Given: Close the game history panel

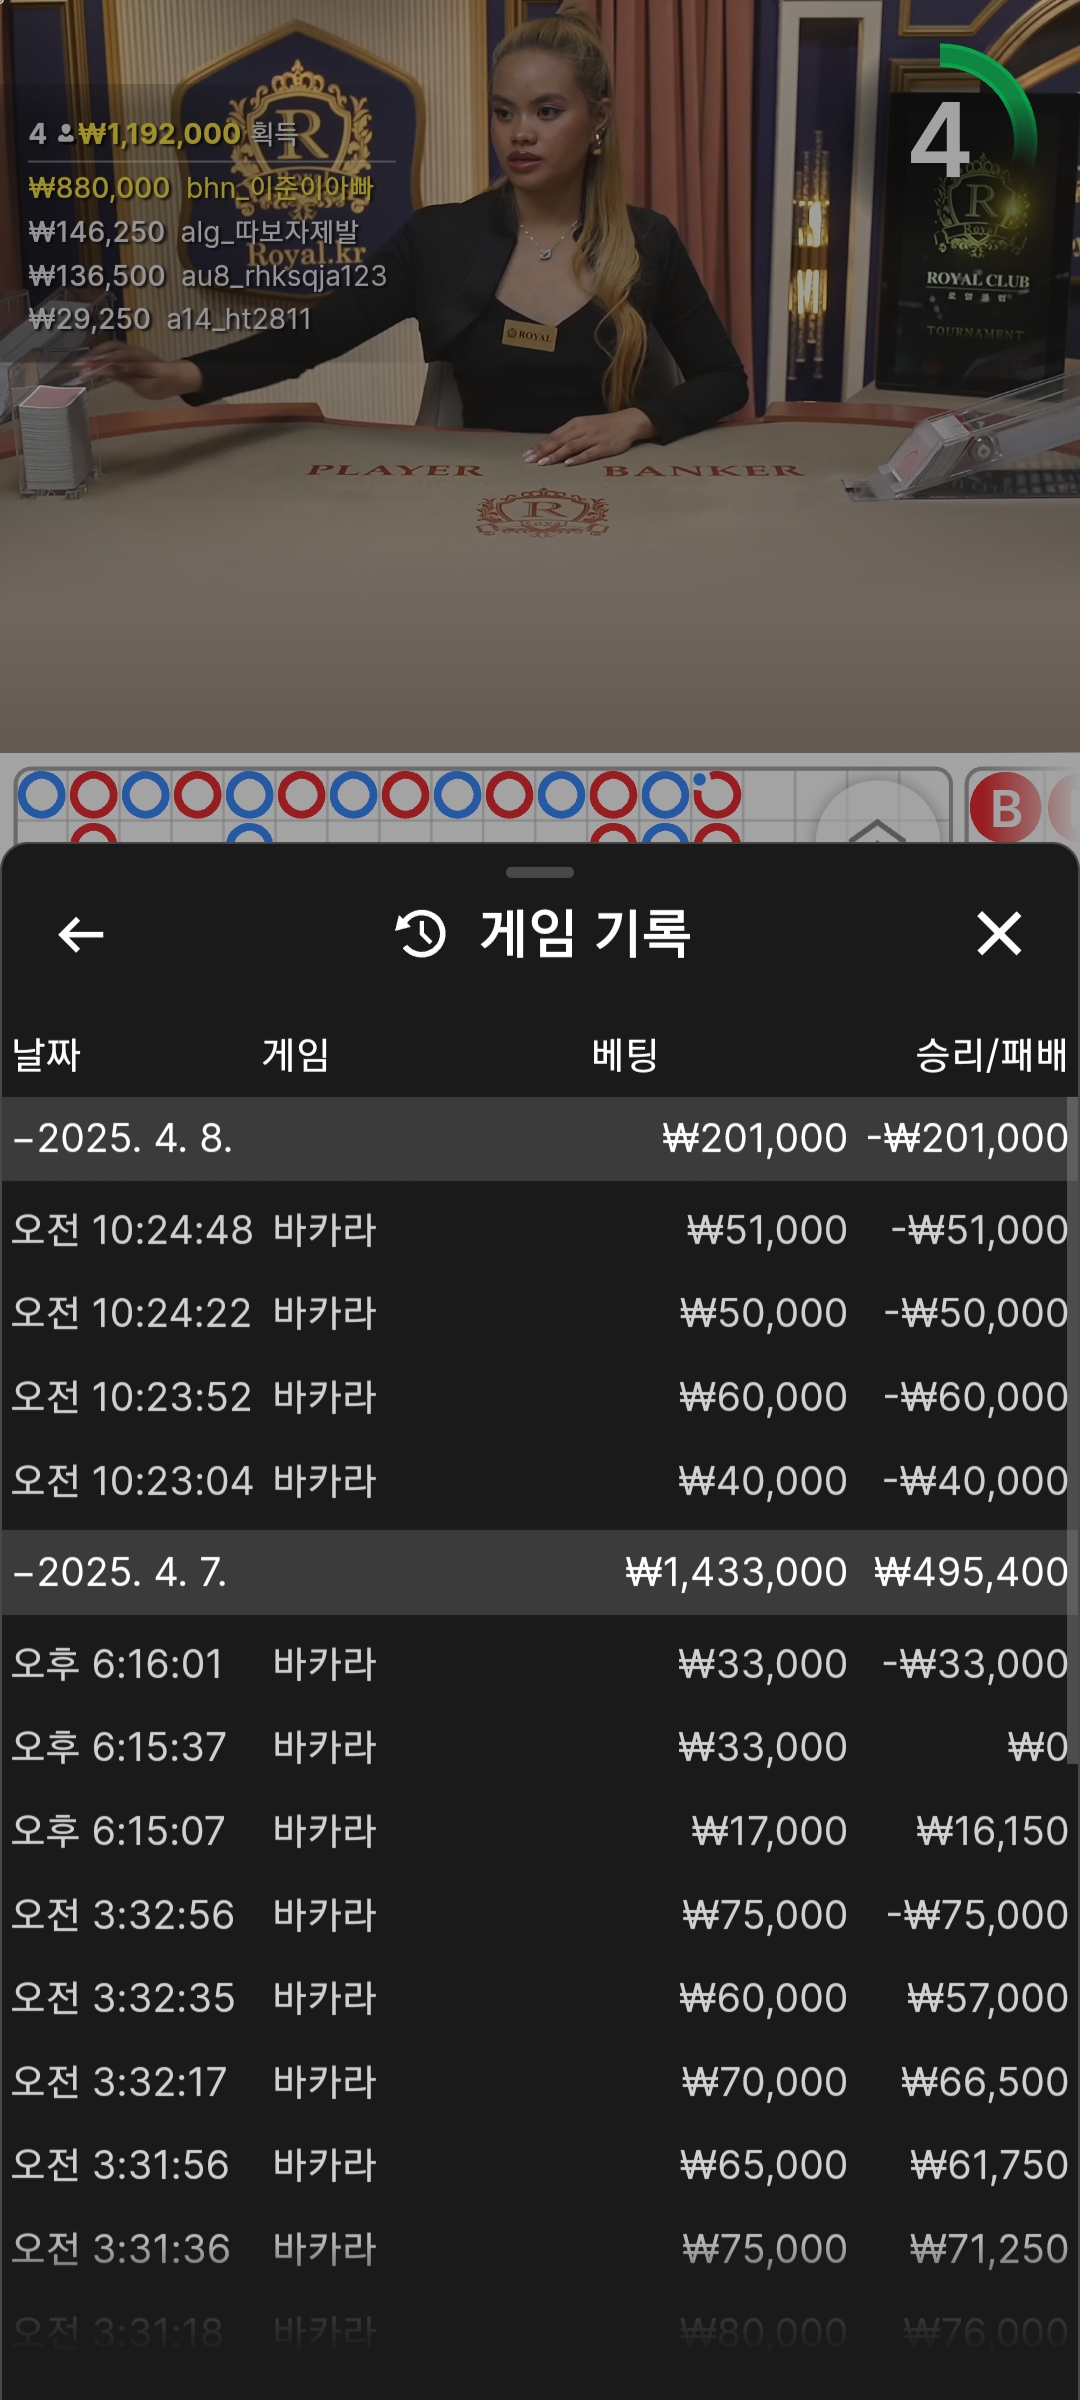Looking at the screenshot, I should [x=998, y=934].
